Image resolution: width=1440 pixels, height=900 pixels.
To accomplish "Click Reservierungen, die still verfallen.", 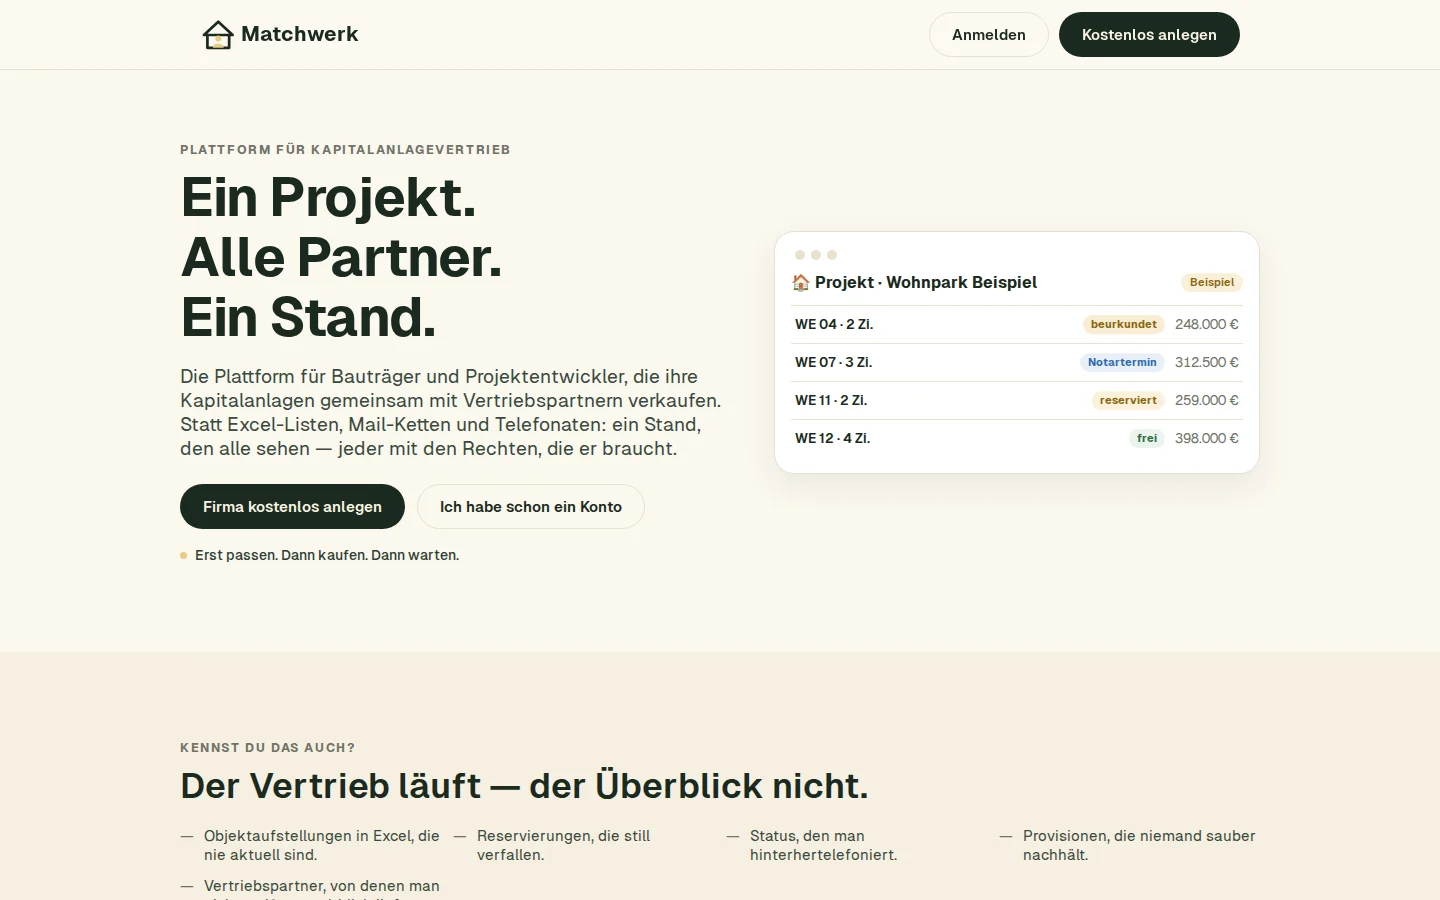I will click(x=563, y=845).
